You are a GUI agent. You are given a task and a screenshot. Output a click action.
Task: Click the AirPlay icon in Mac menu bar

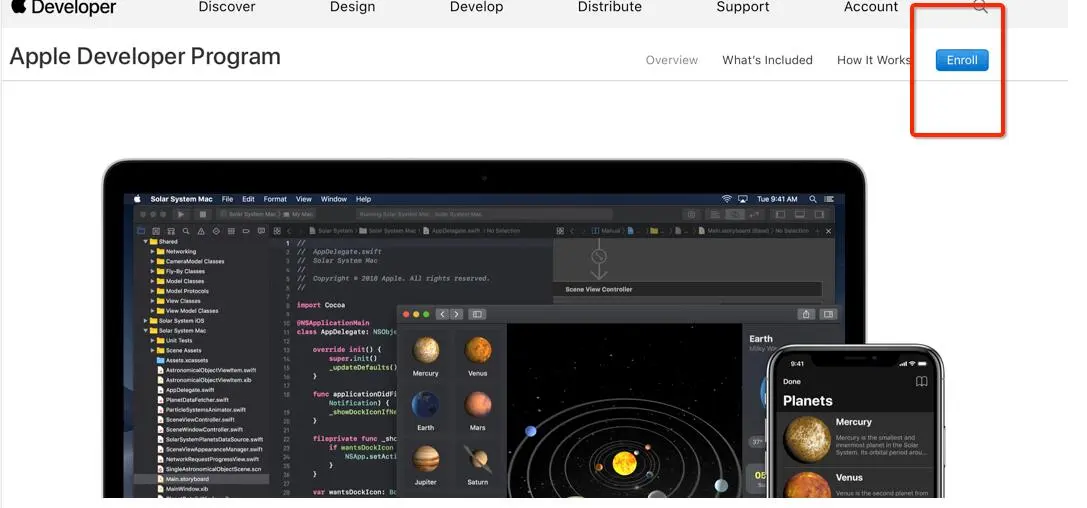[x=743, y=199]
